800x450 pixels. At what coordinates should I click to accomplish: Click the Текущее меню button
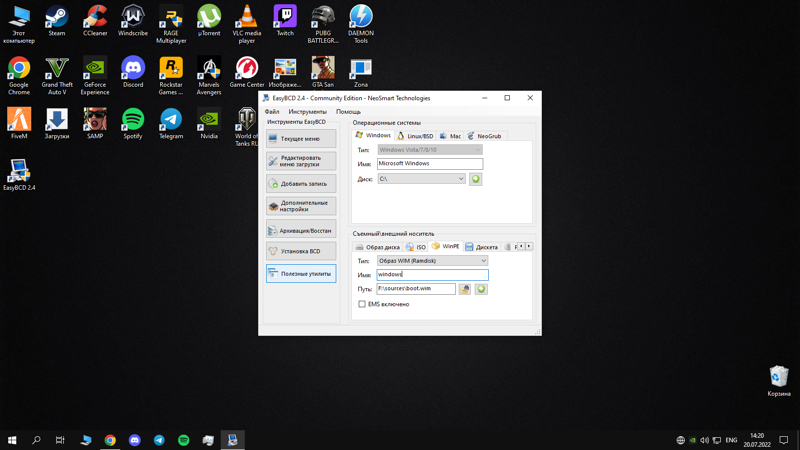click(x=301, y=139)
